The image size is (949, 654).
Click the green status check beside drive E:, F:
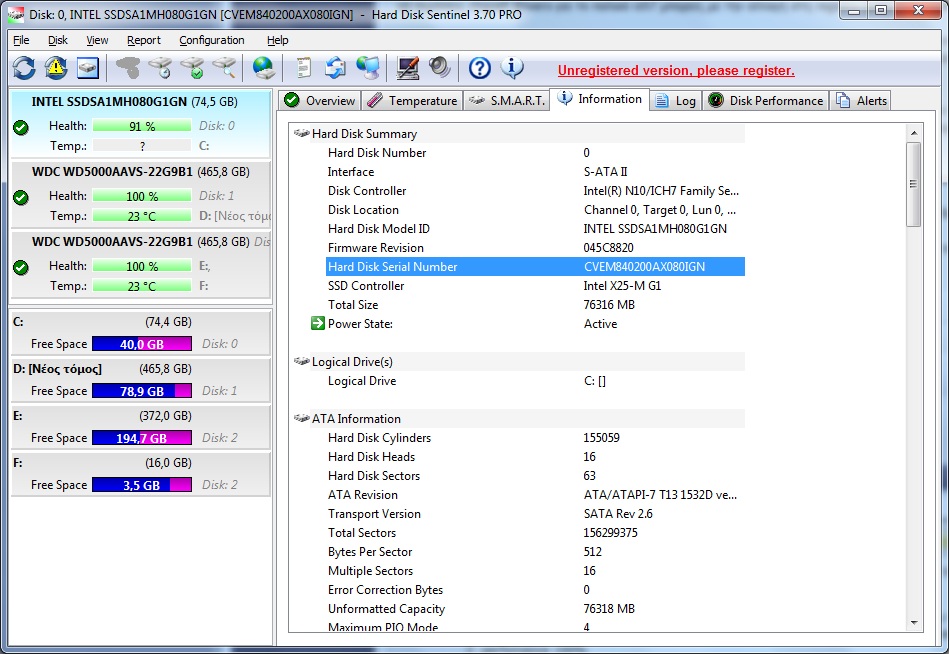[21, 267]
